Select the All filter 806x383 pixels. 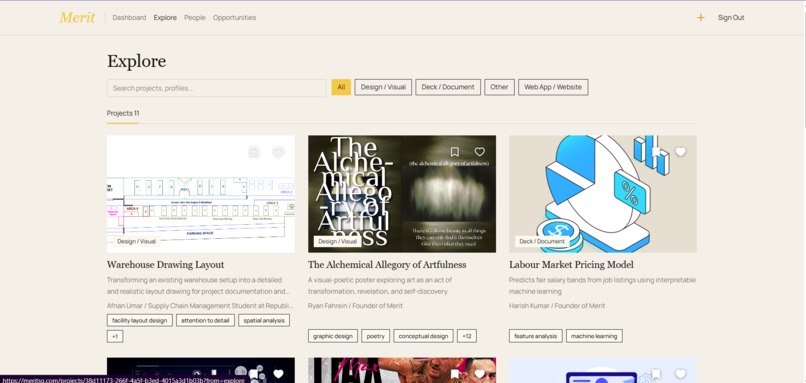(341, 87)
